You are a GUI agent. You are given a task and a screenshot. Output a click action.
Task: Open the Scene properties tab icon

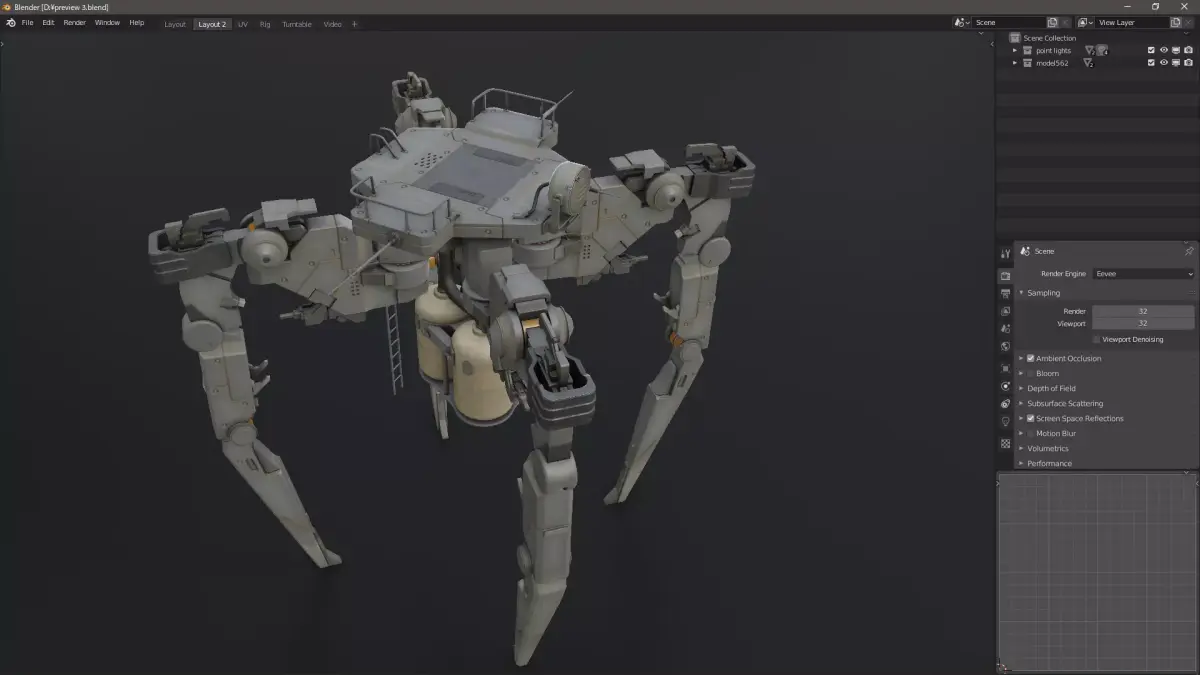pyautogui.click(x=1006, y=329)
